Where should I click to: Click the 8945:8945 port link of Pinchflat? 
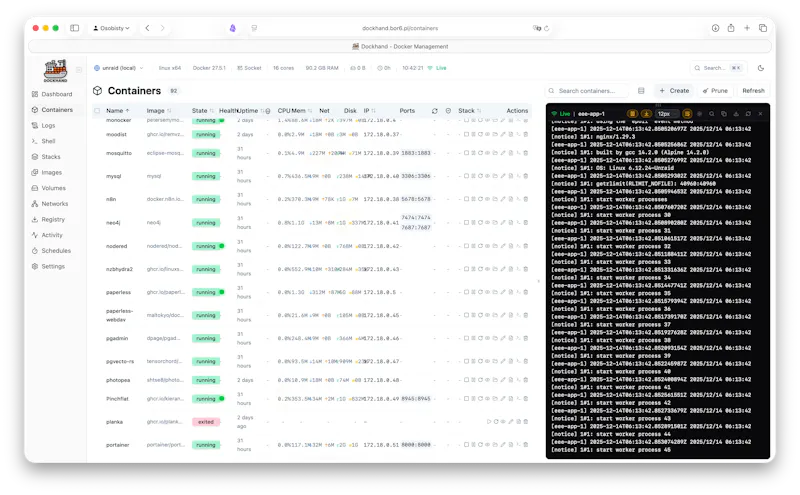(x=416, y=399)
